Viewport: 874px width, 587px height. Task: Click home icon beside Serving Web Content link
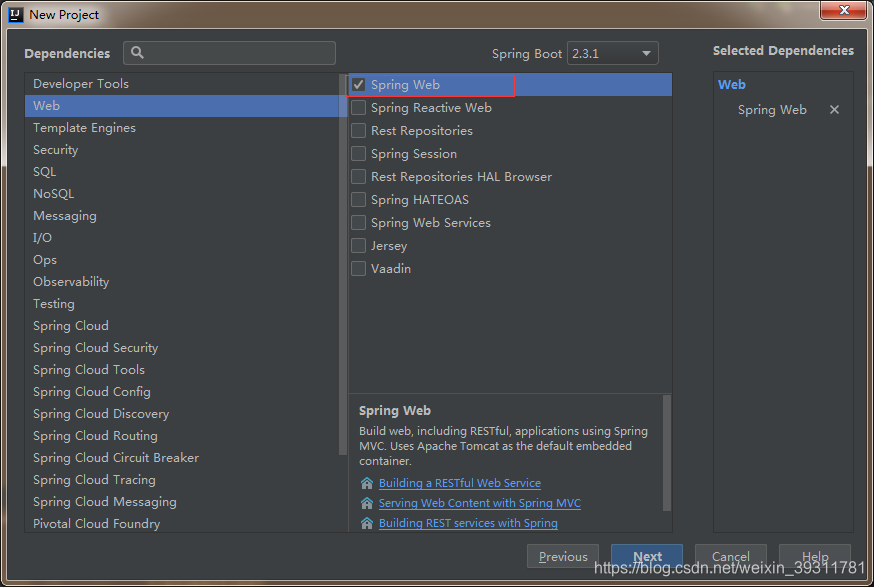(367, 503)
